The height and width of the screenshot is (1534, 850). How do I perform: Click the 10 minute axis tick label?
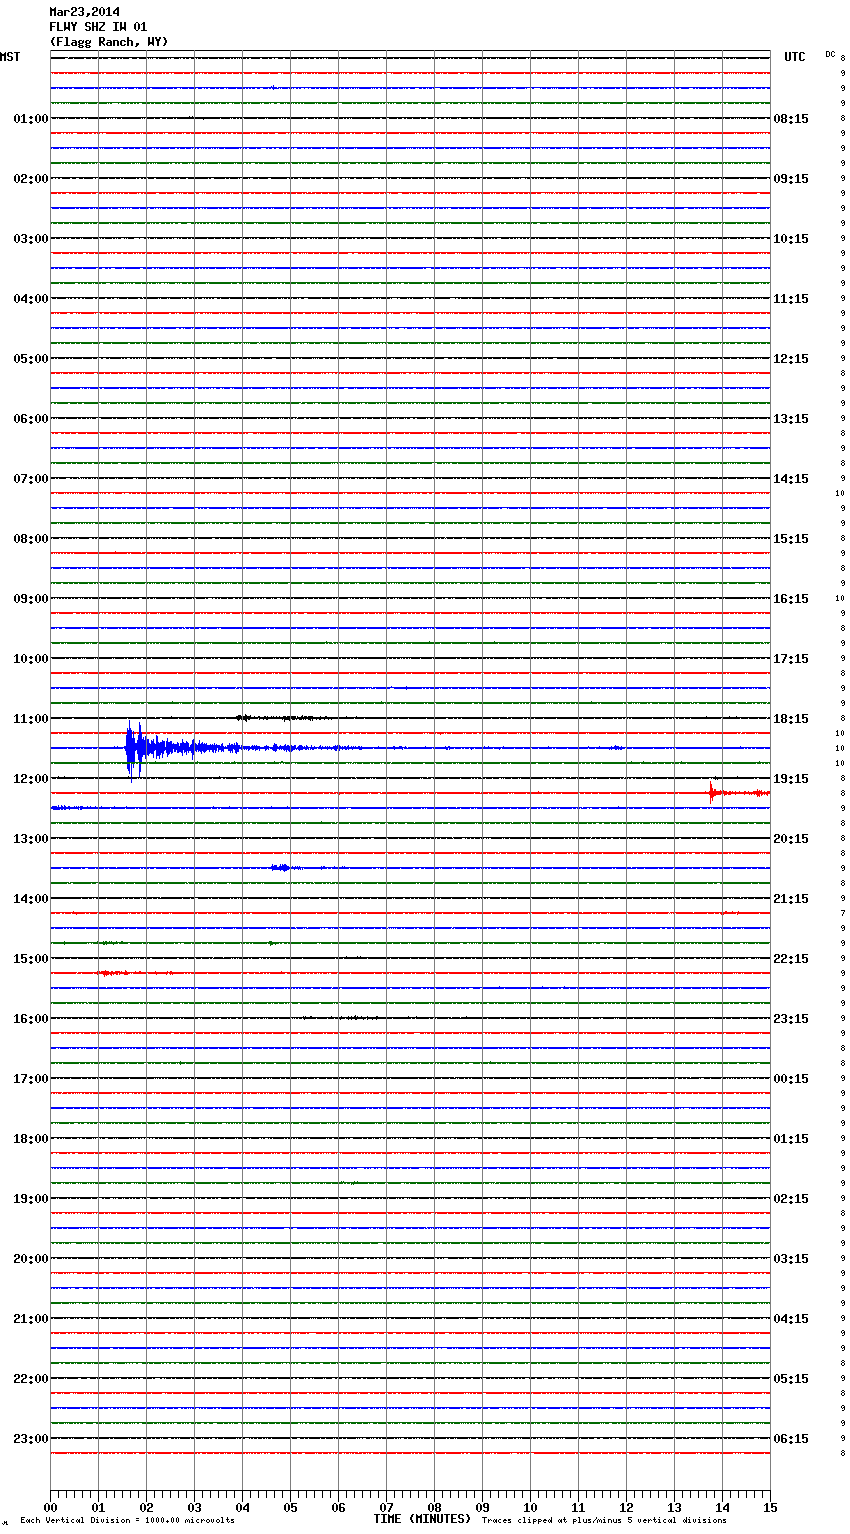tap(530, 1507)
